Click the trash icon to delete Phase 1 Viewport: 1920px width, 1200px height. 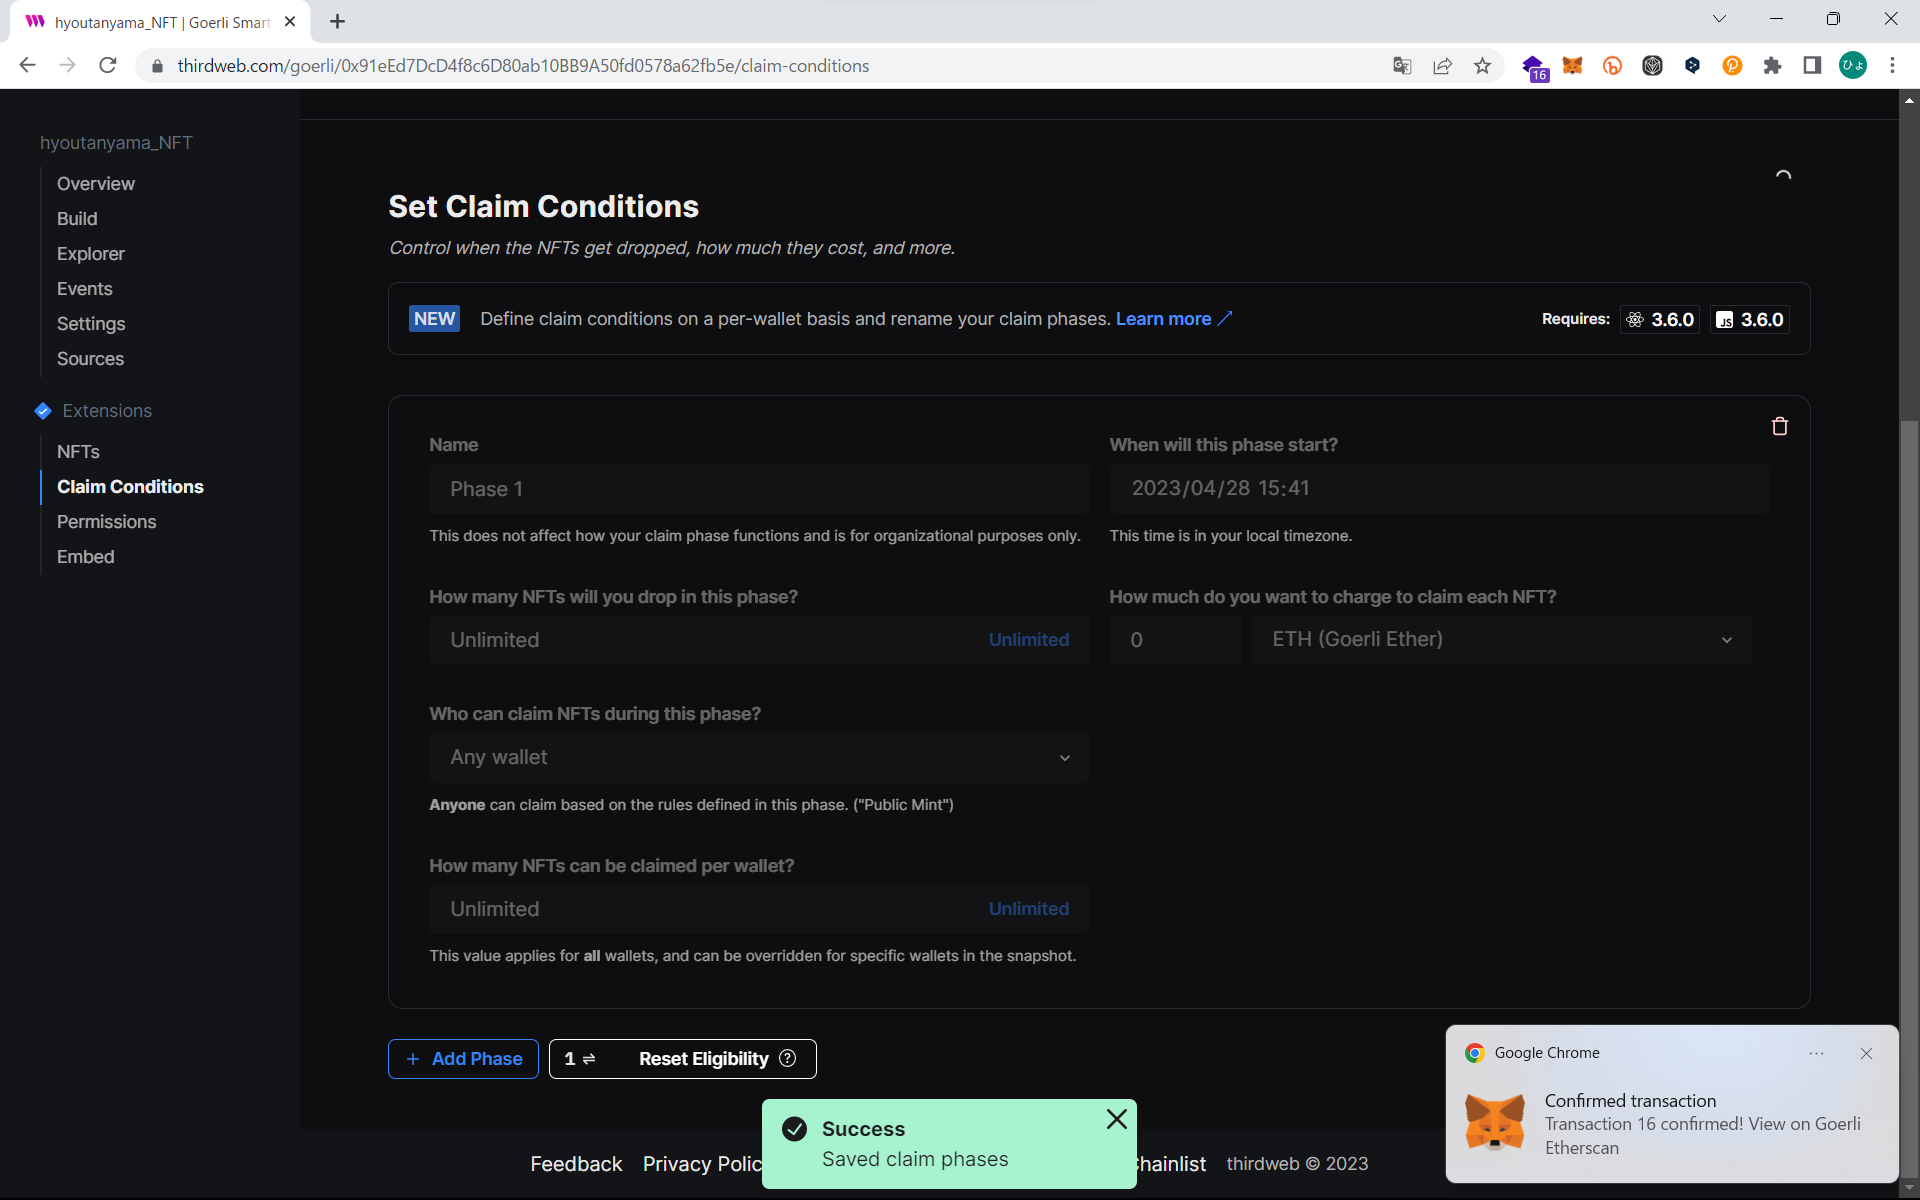[1779, 426]
